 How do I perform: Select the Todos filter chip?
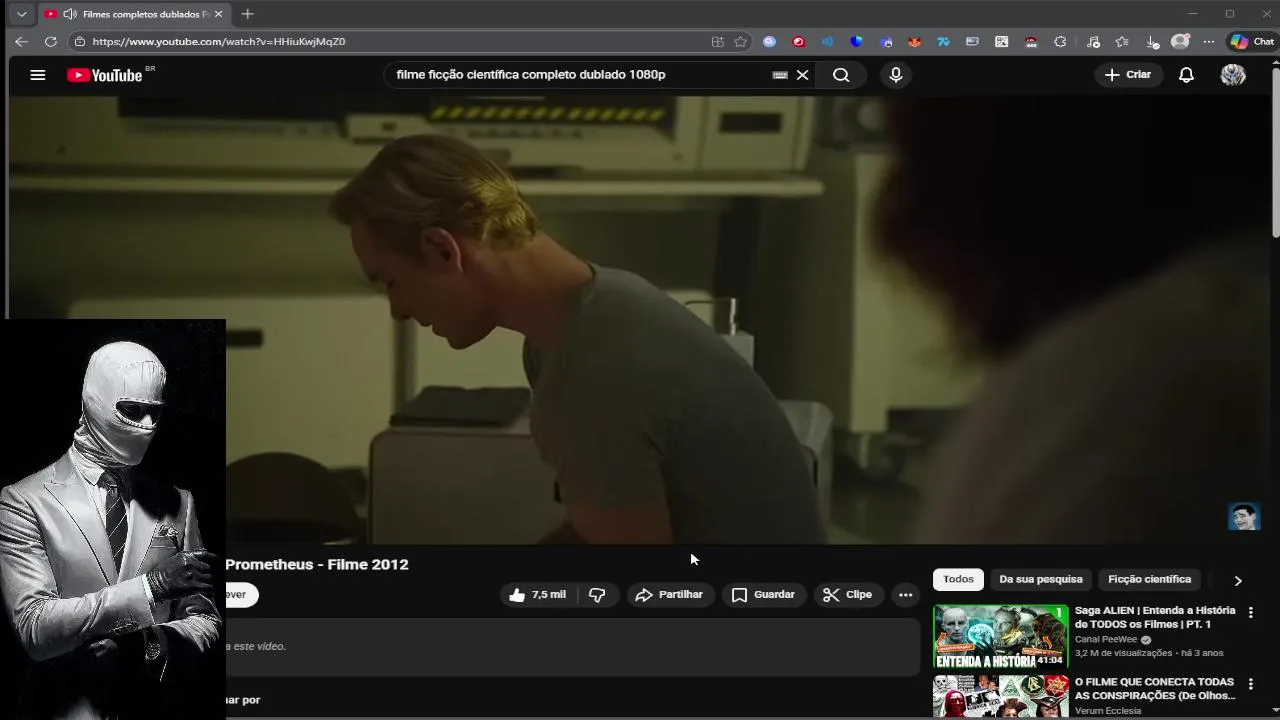[x=958, y=580]
